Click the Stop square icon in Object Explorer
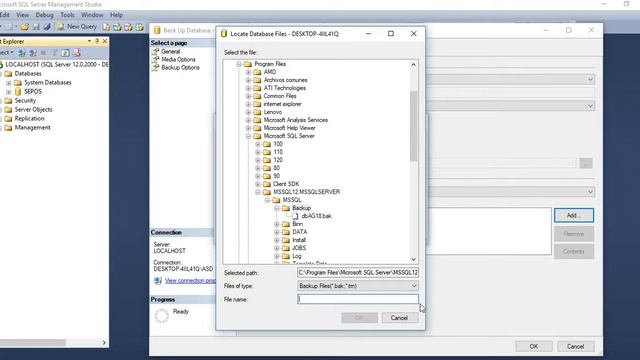Viewport: 640px width, 360px height. pyautogui.click(x=43, y=53)
